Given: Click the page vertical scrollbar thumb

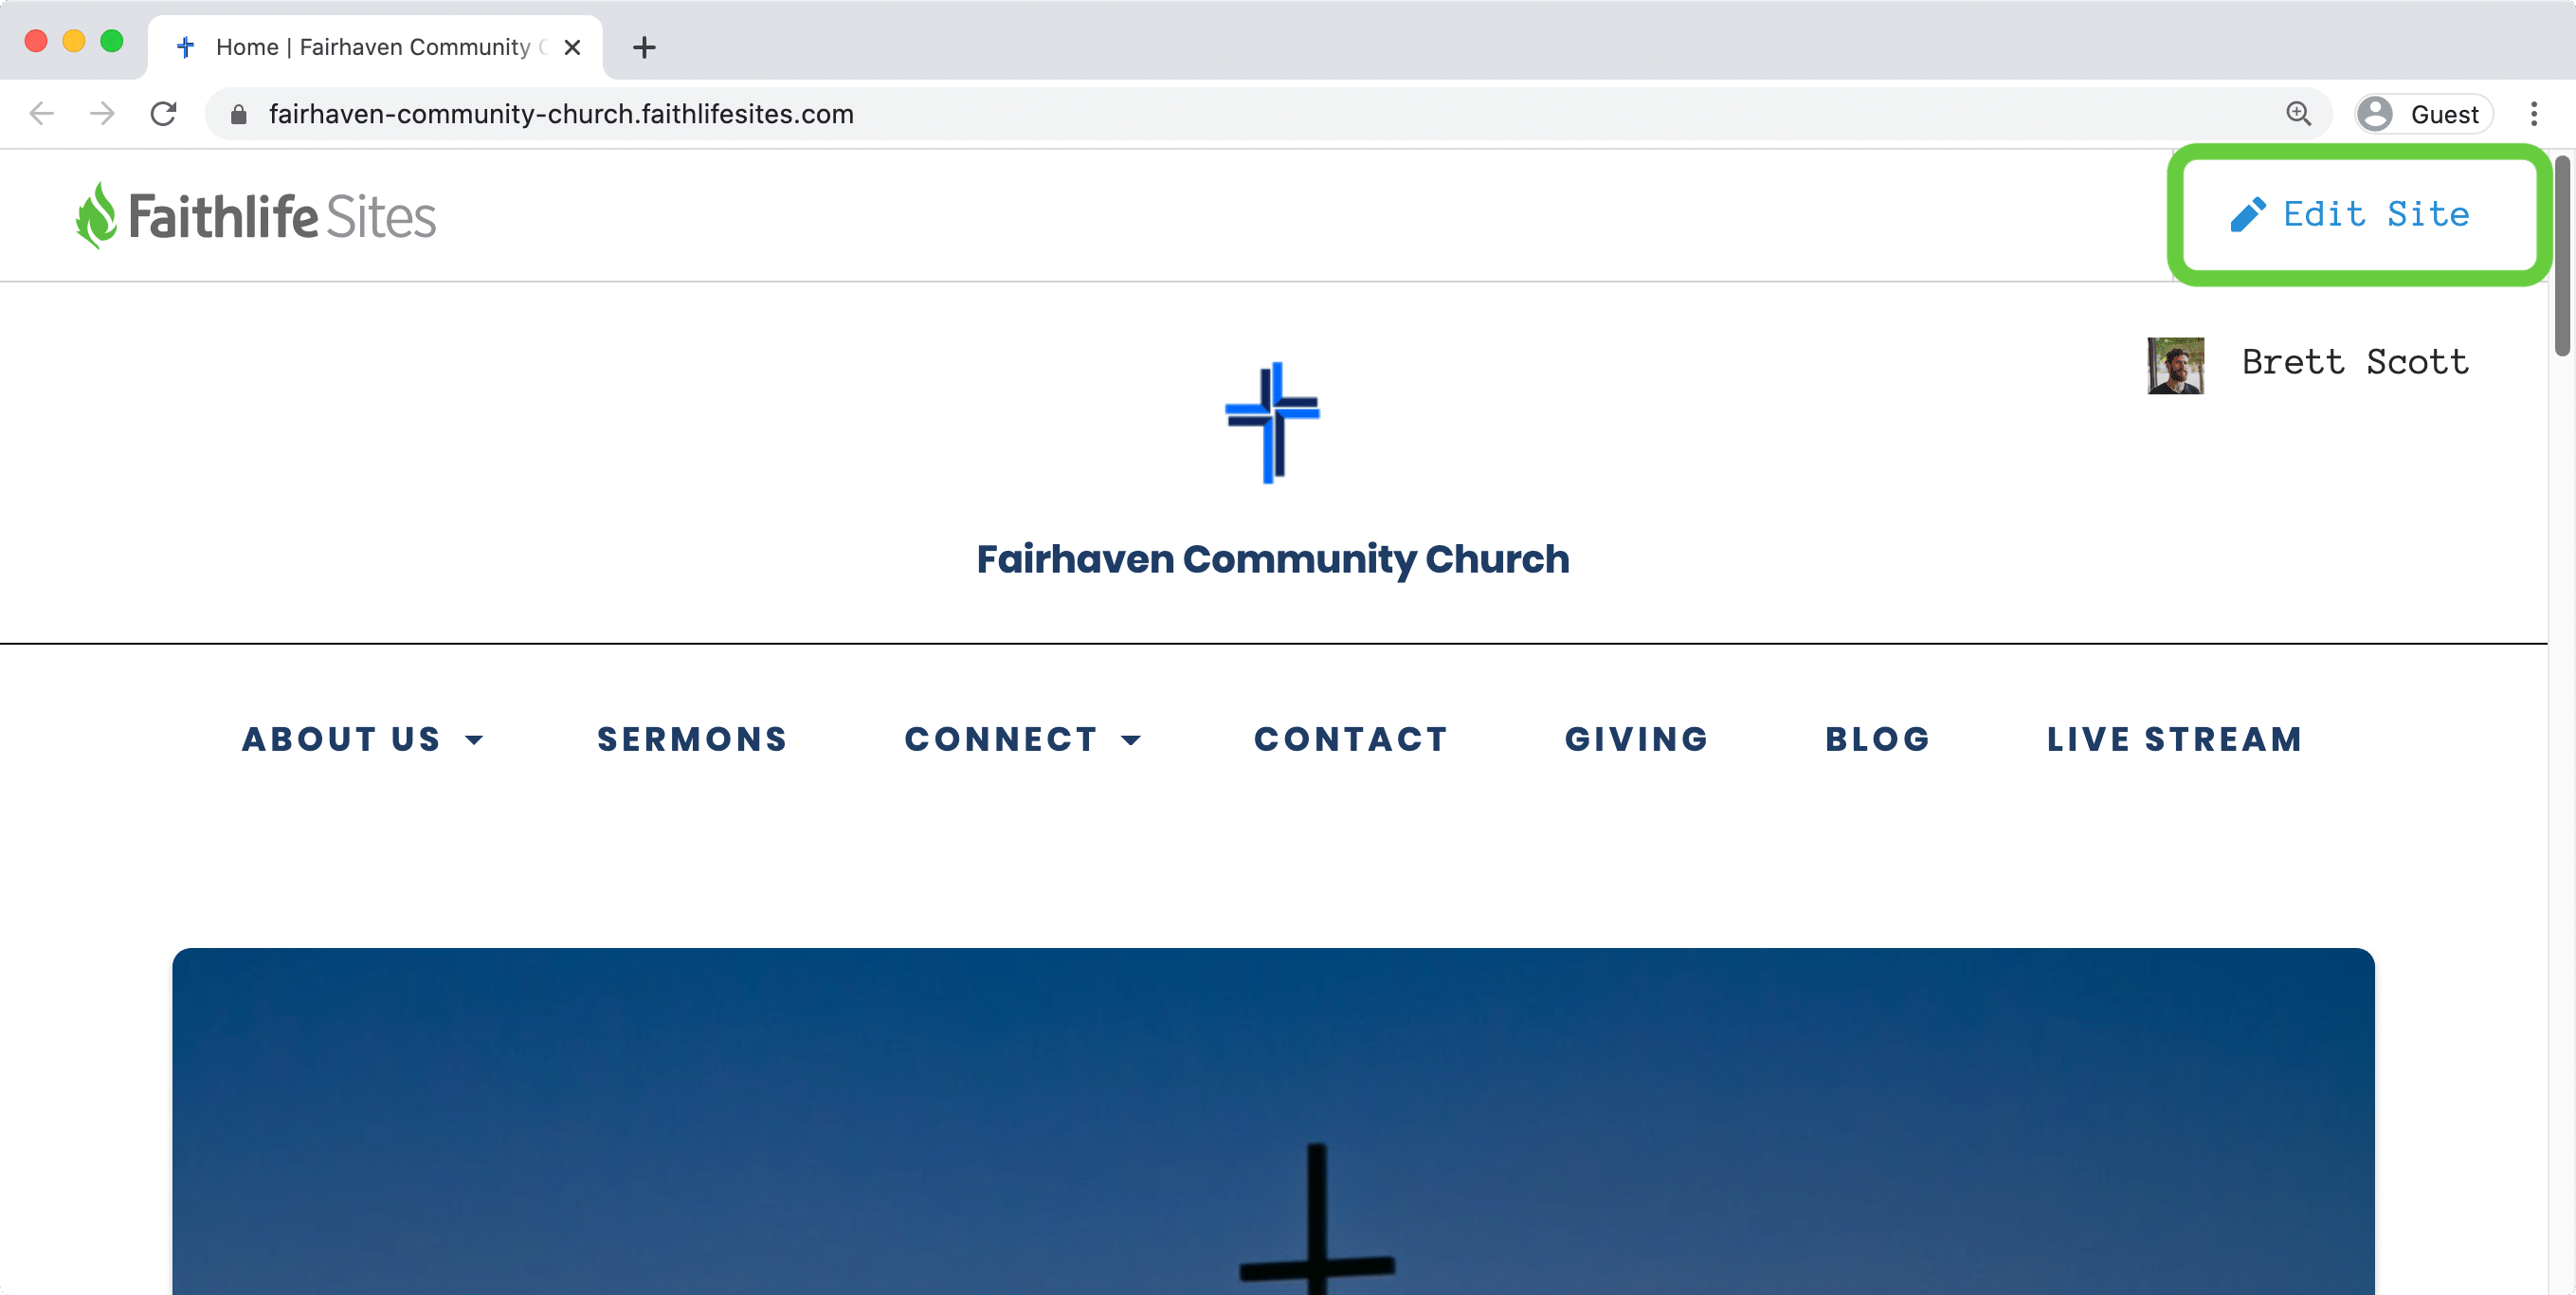Looking at the screenshot, I should pos(2562,256).
